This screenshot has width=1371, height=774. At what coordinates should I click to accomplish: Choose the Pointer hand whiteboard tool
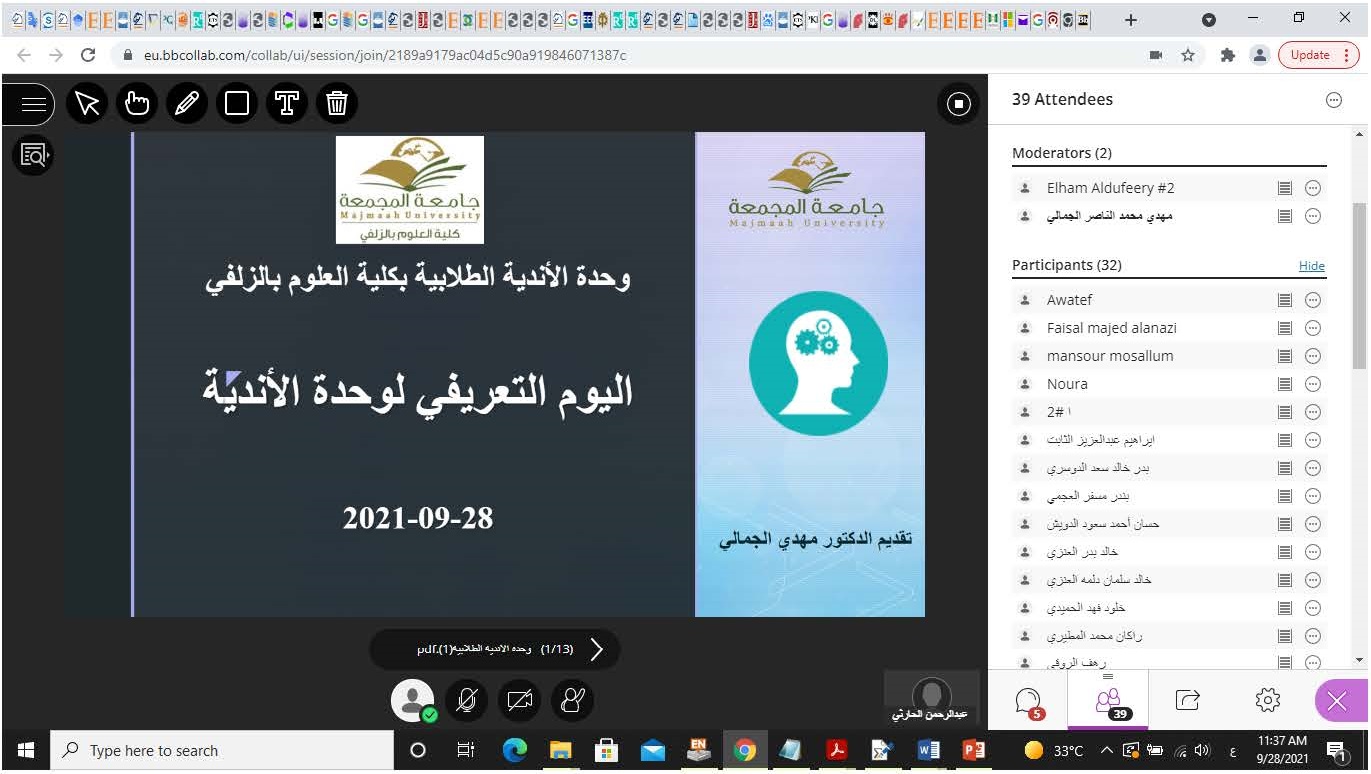[x=137, y=103]
